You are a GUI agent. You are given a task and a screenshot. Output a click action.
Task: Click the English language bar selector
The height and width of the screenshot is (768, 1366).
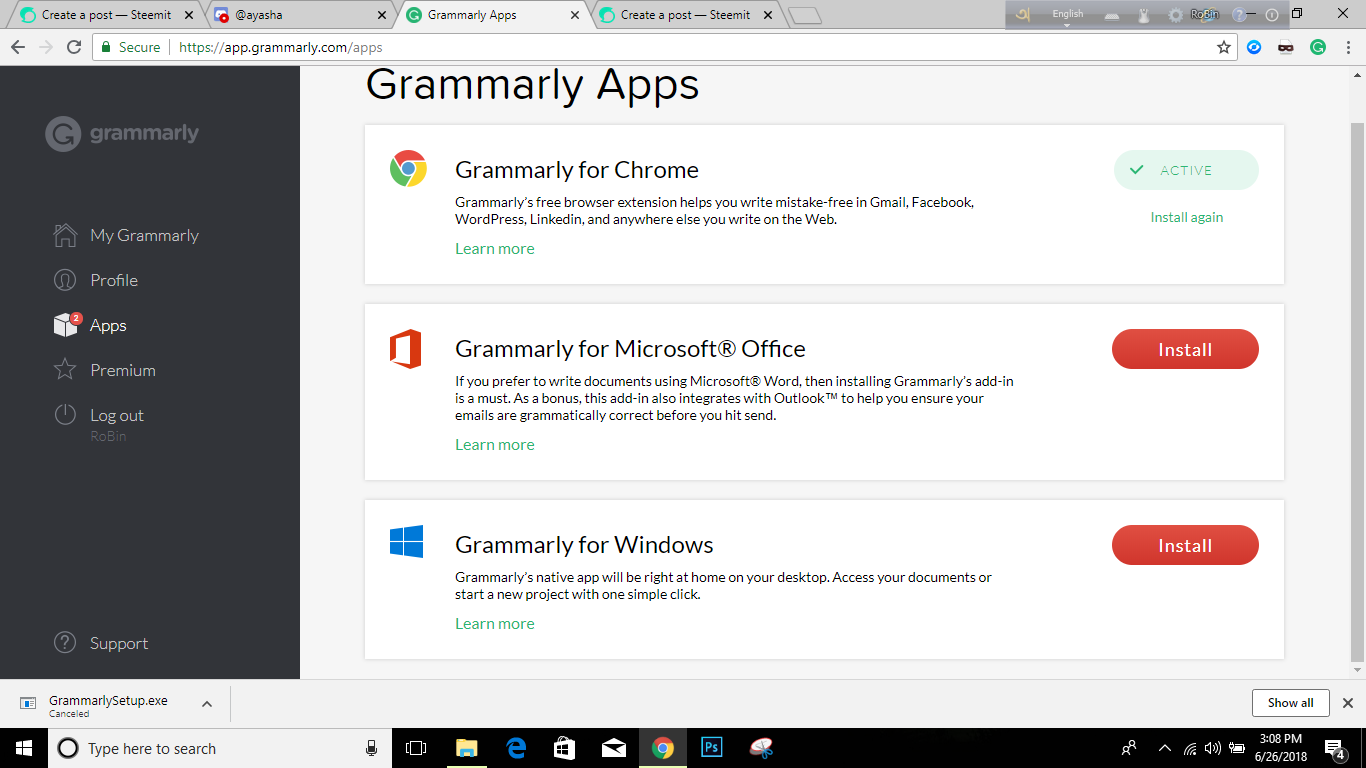pos(1068,15)
